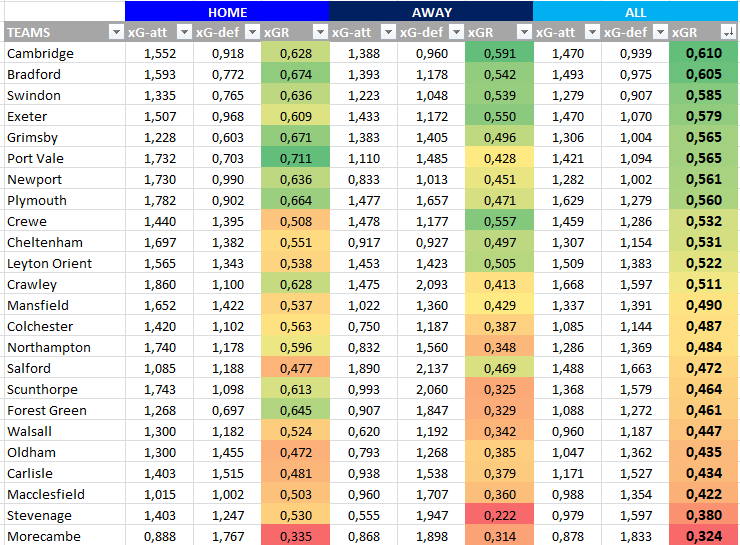Open the AWAY xGR filter dropdown
The width and height of the screenshot is (740, 545).
point(524,32)
